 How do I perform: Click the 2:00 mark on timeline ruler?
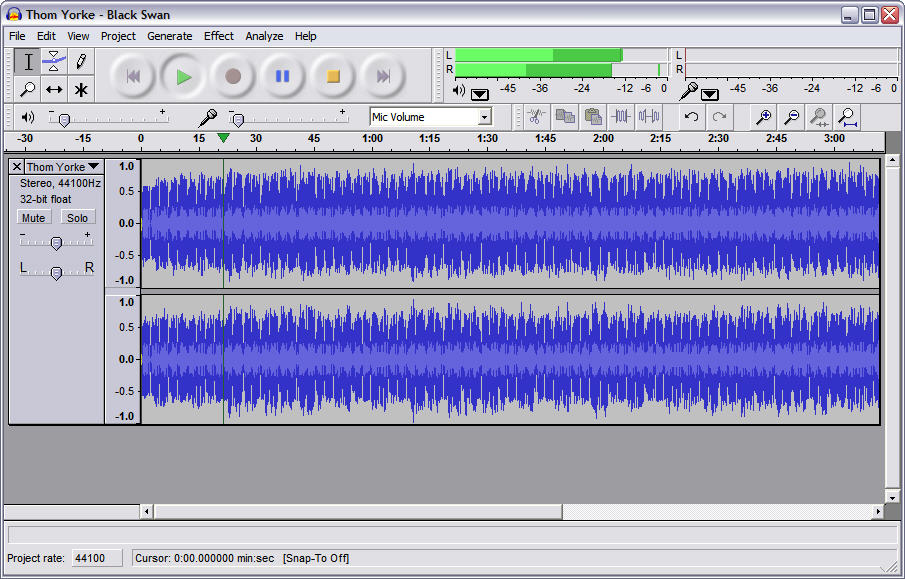click(x=603, y=139)
